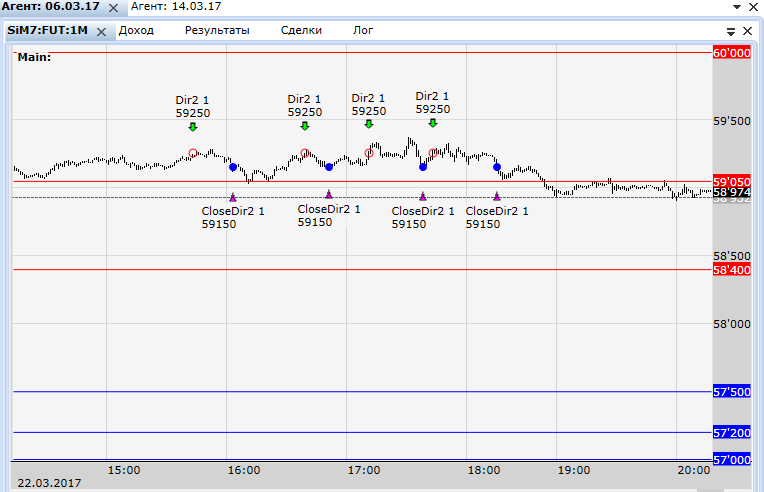
Task: Open the chart panel options dropdown
Action: pos(730,32)
